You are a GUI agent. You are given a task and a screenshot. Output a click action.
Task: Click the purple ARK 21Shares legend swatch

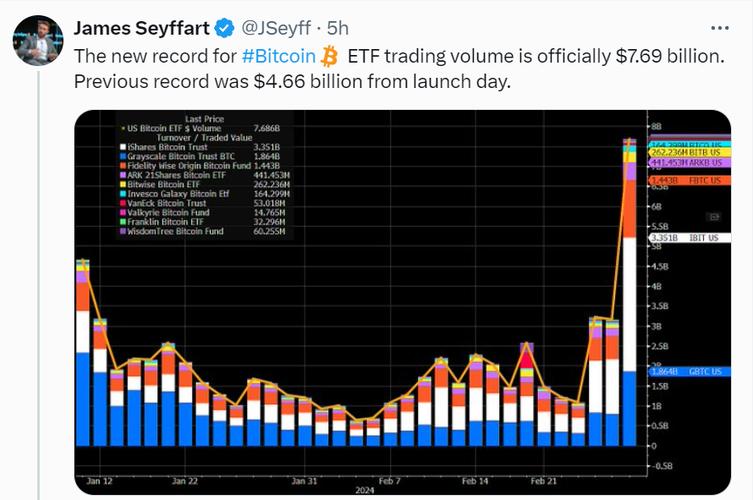click(121, 176)
